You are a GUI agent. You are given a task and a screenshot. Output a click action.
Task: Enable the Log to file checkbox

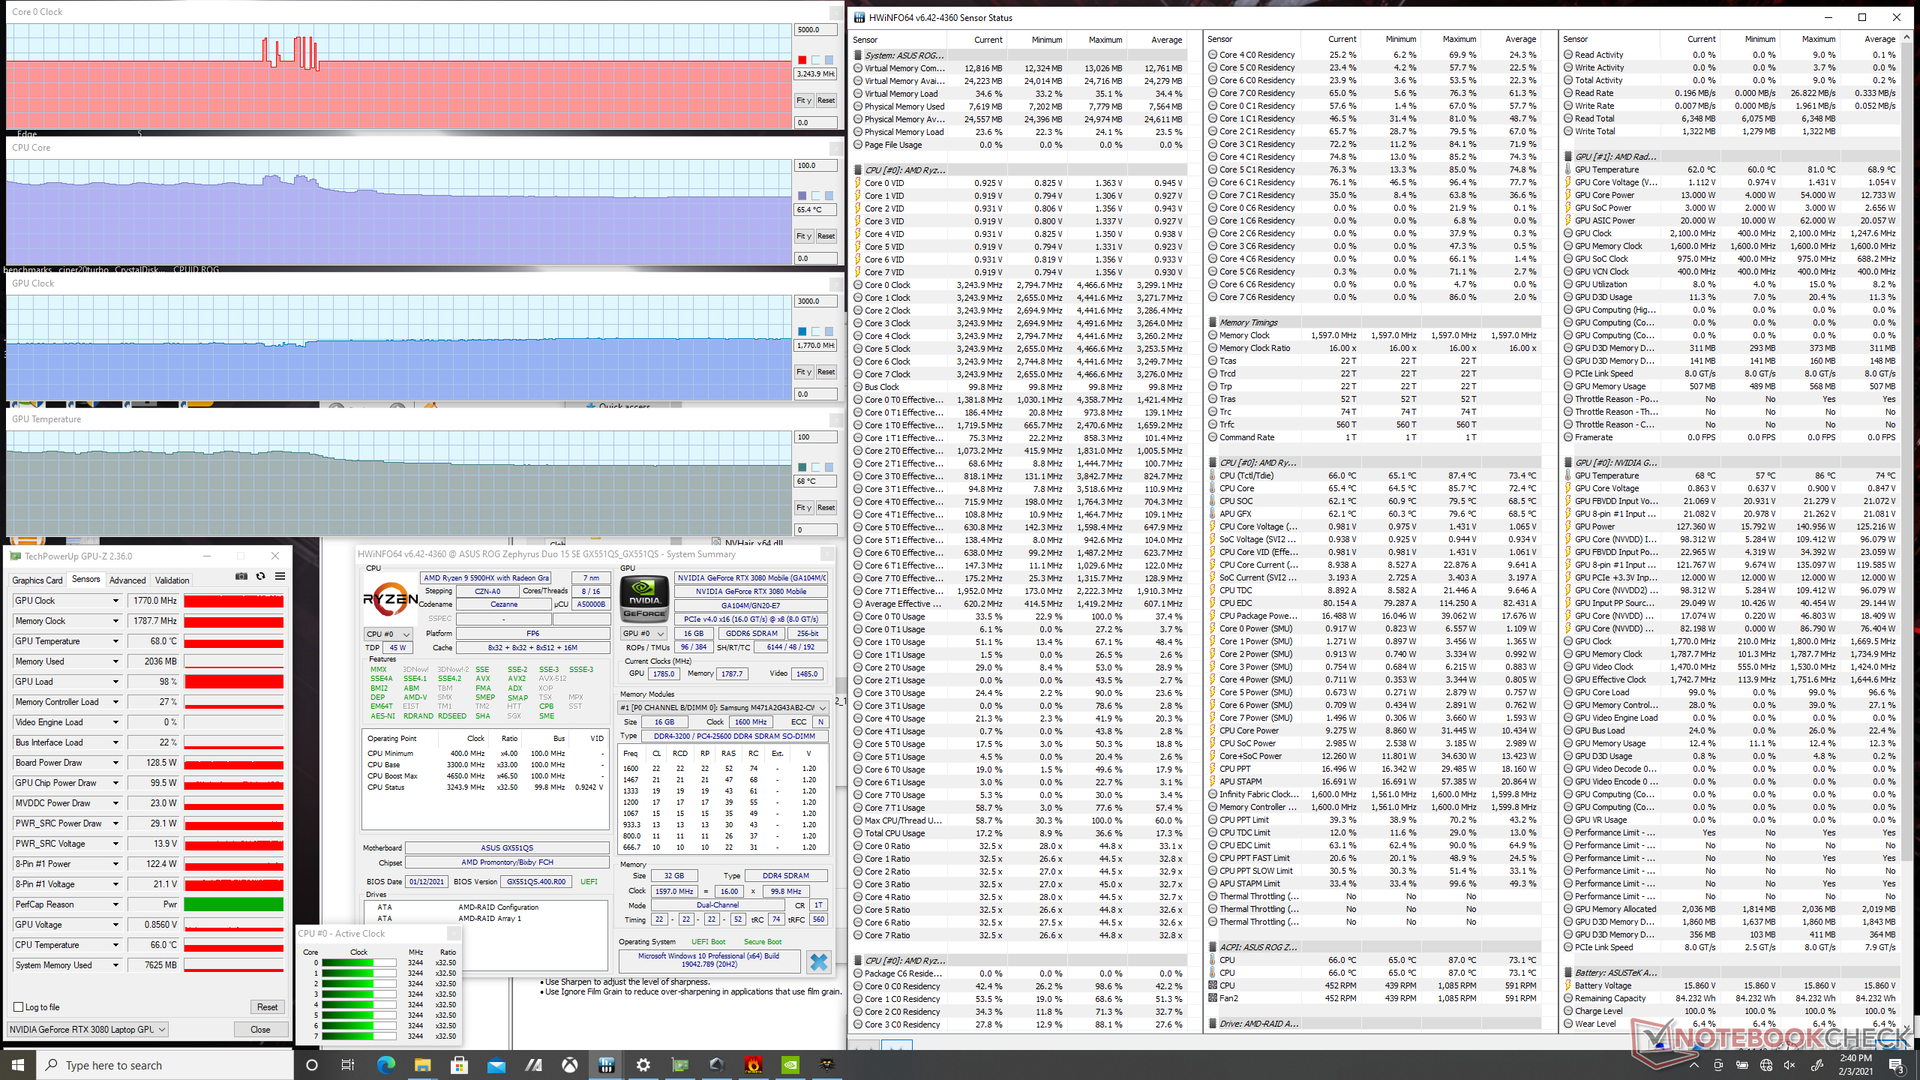tap(18, 1007)
